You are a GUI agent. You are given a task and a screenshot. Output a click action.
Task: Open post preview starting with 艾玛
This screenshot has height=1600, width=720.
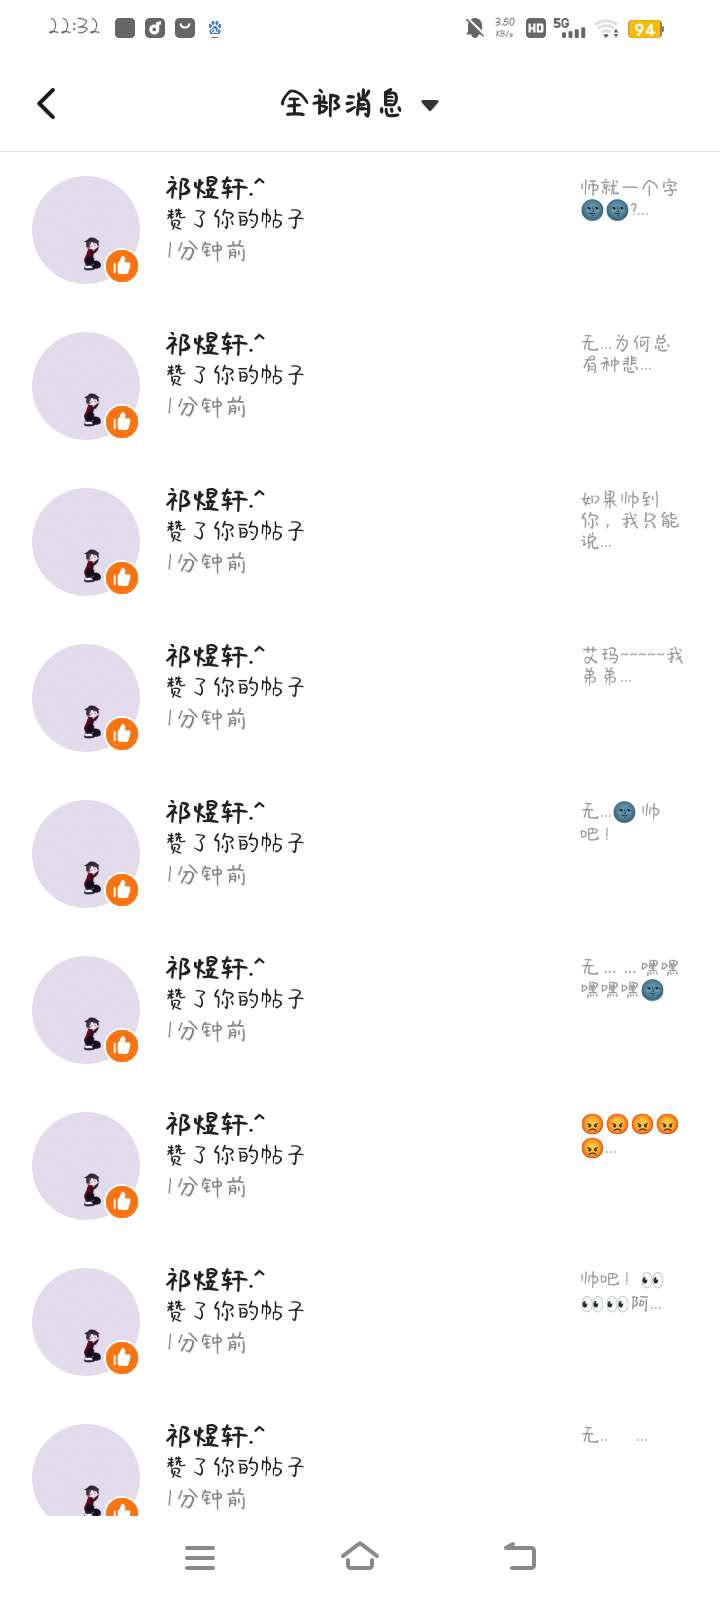click(632, 666)
